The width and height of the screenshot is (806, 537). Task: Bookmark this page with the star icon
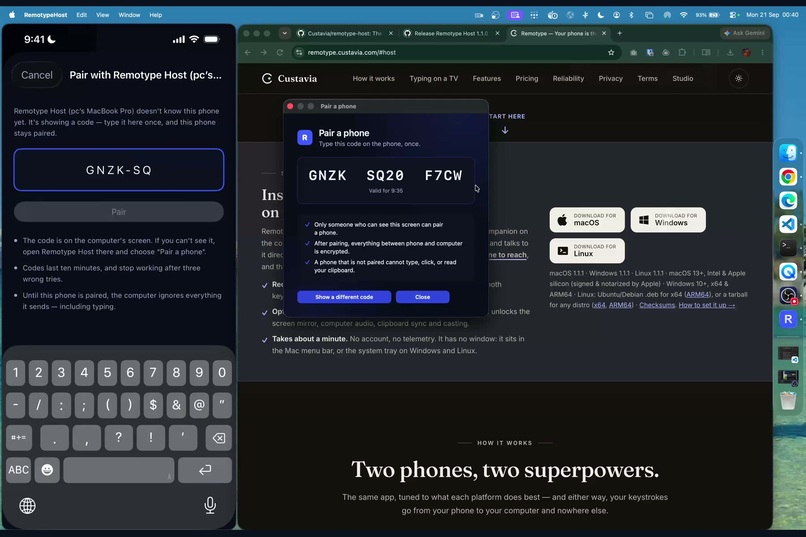pos(611,52)
